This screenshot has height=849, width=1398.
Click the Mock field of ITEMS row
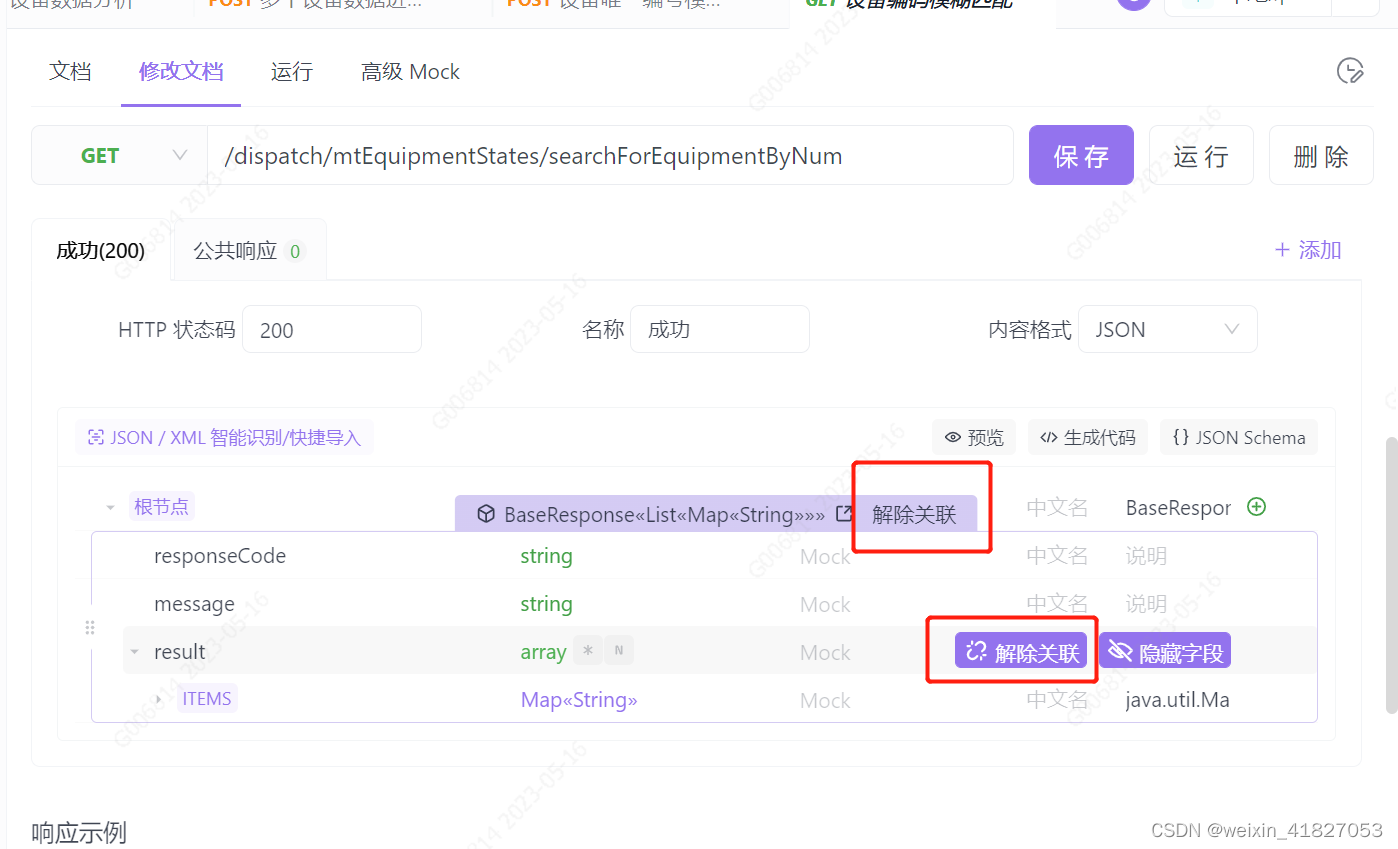pos(825,700)
